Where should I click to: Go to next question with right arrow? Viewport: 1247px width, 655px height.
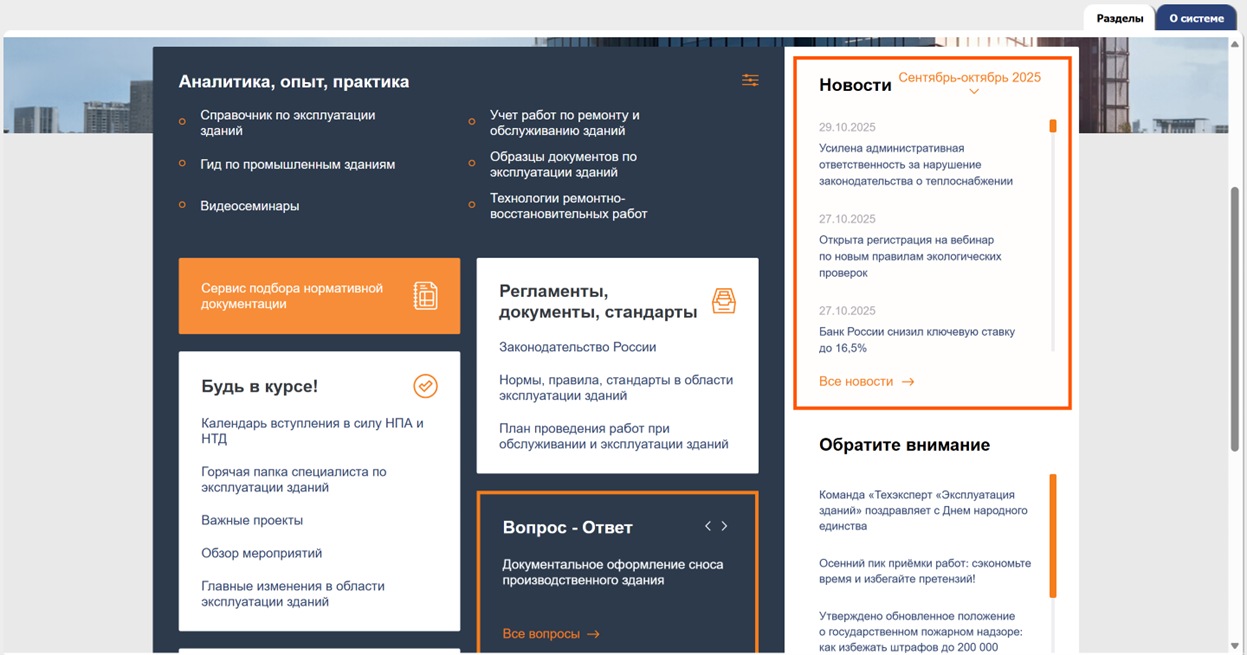click(724, 526)
